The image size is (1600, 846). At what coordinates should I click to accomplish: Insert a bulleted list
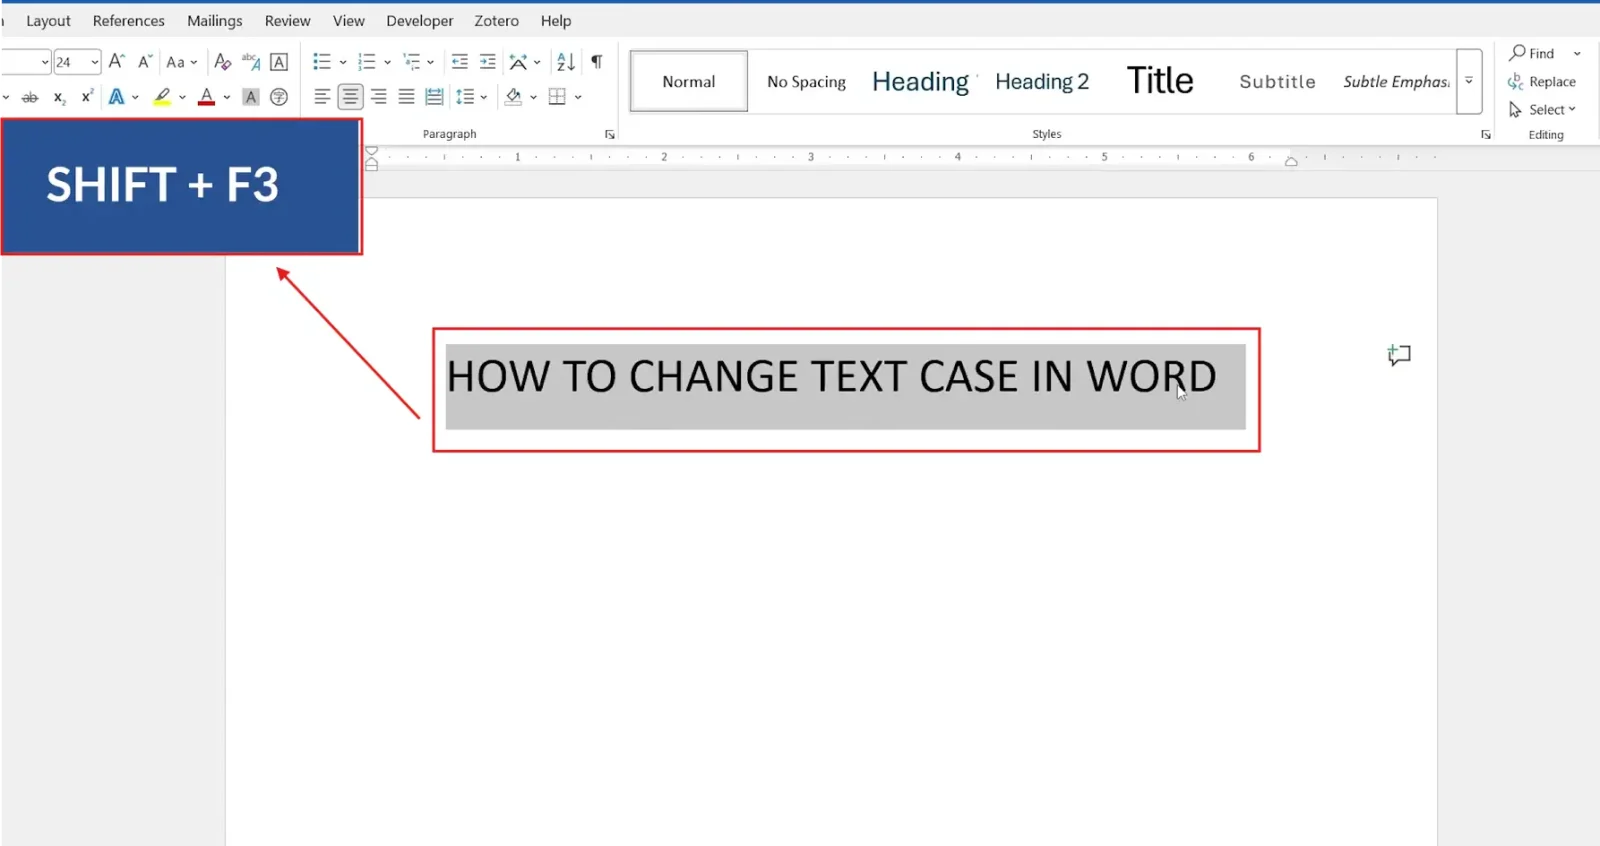pos(321,62)
